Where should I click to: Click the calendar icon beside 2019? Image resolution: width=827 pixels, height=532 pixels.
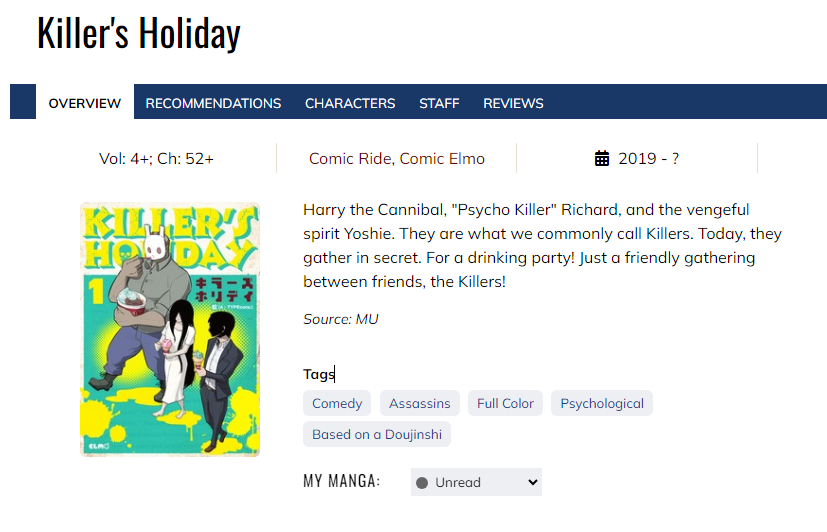[x=602, y=158]
